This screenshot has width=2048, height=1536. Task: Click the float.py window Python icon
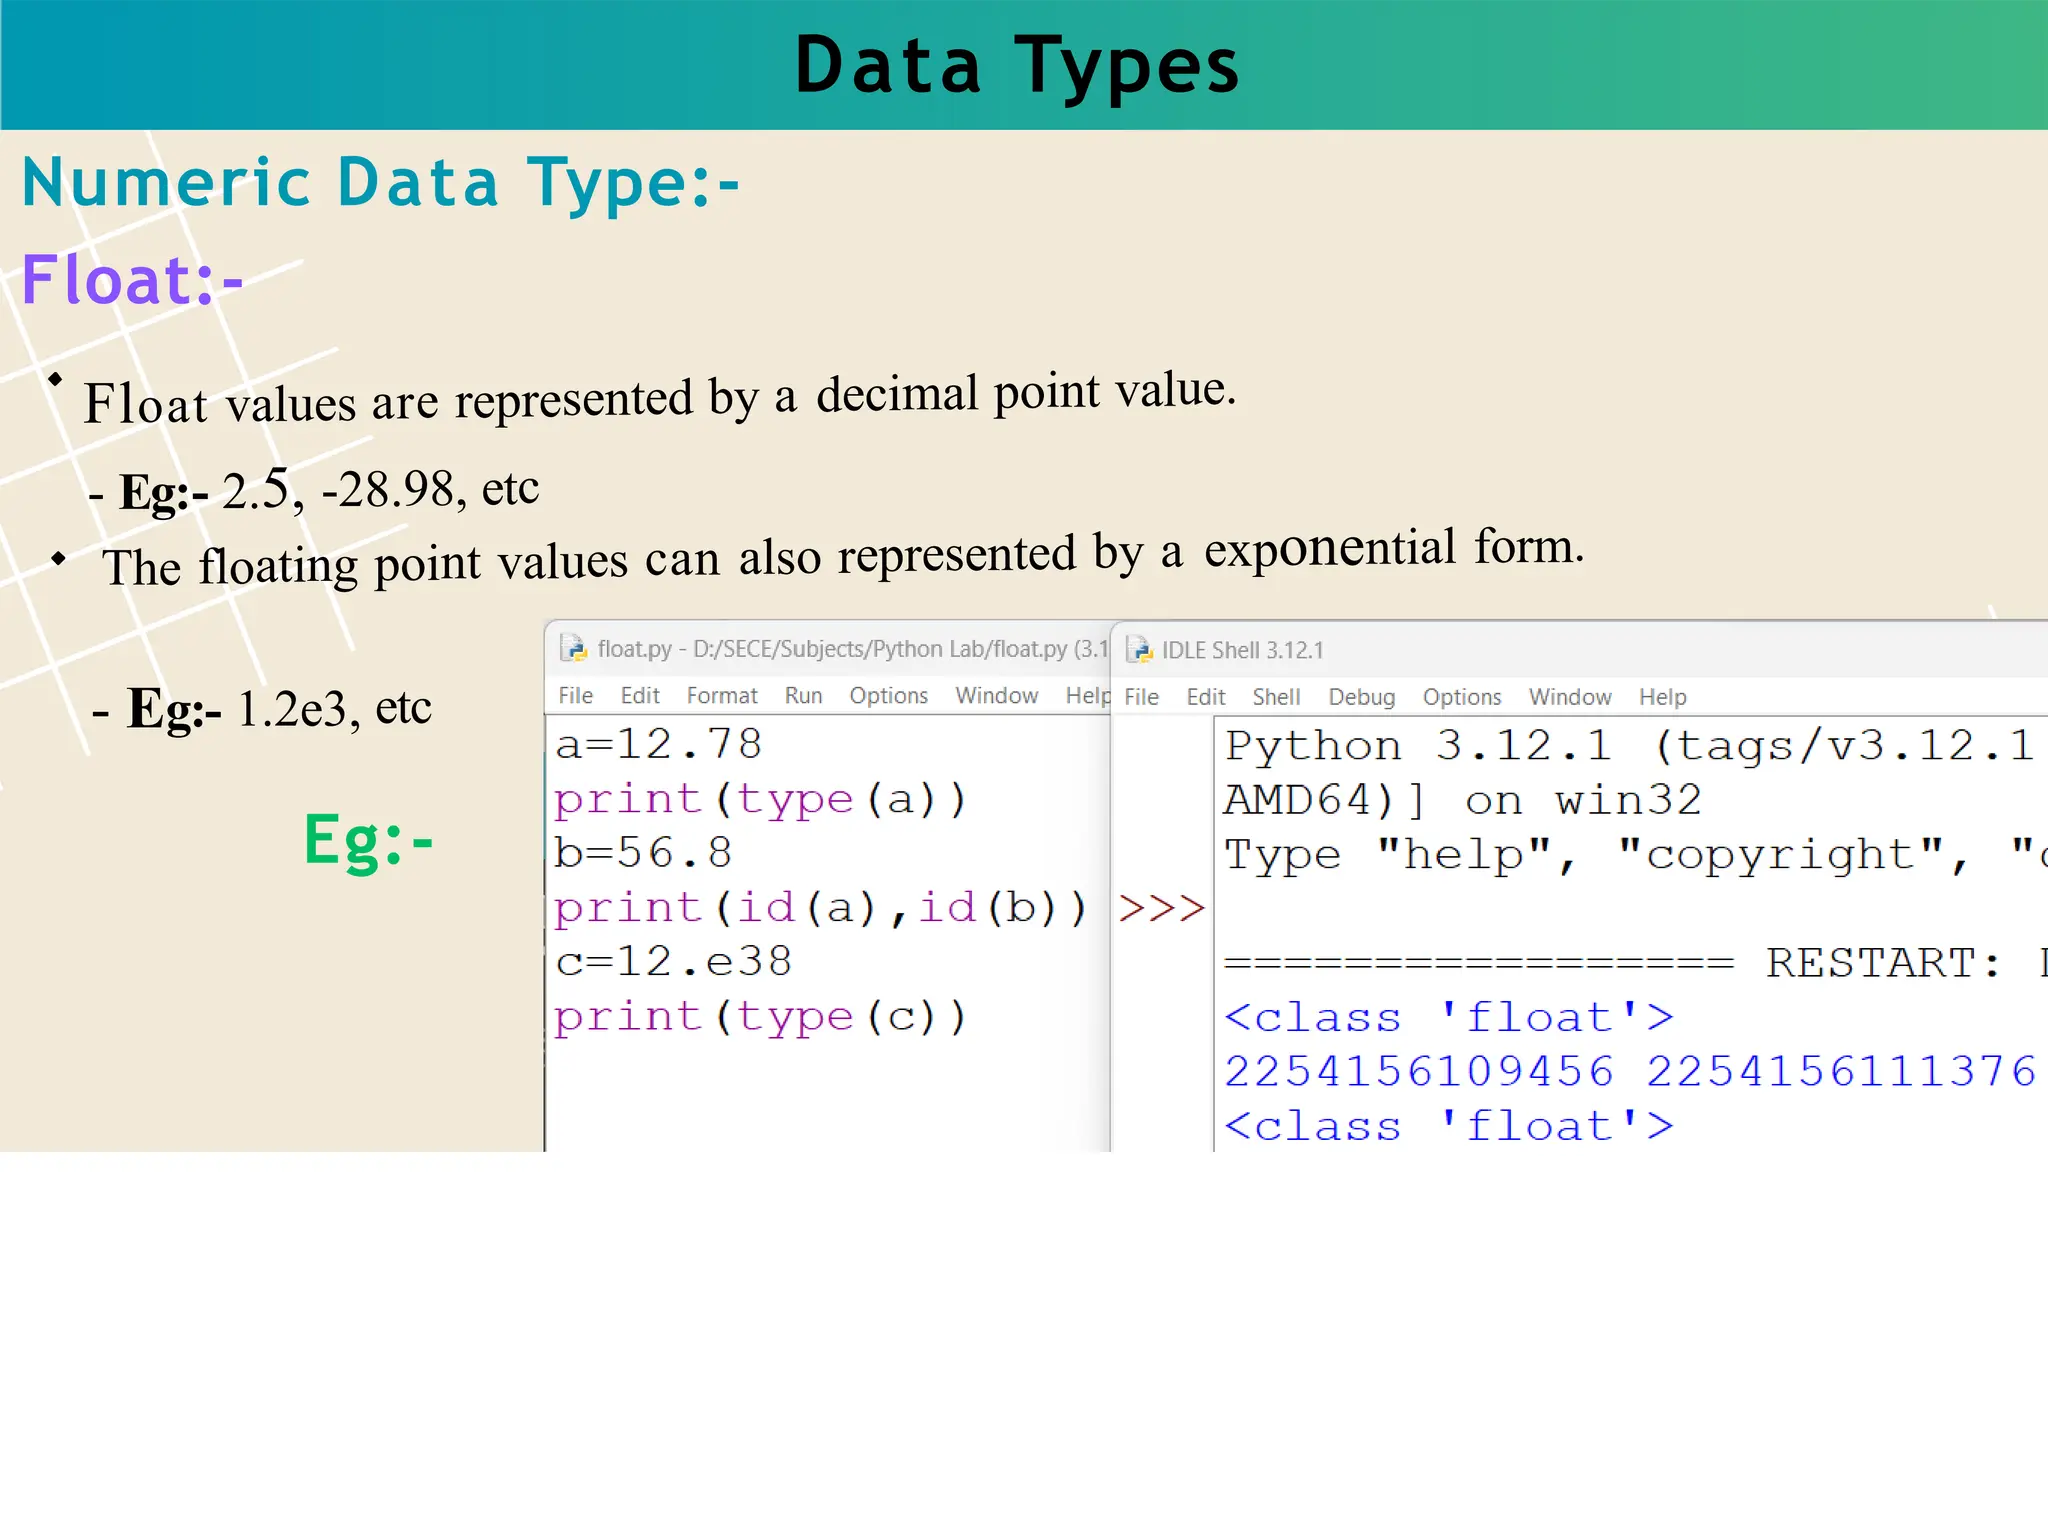(x=573, y=648)
